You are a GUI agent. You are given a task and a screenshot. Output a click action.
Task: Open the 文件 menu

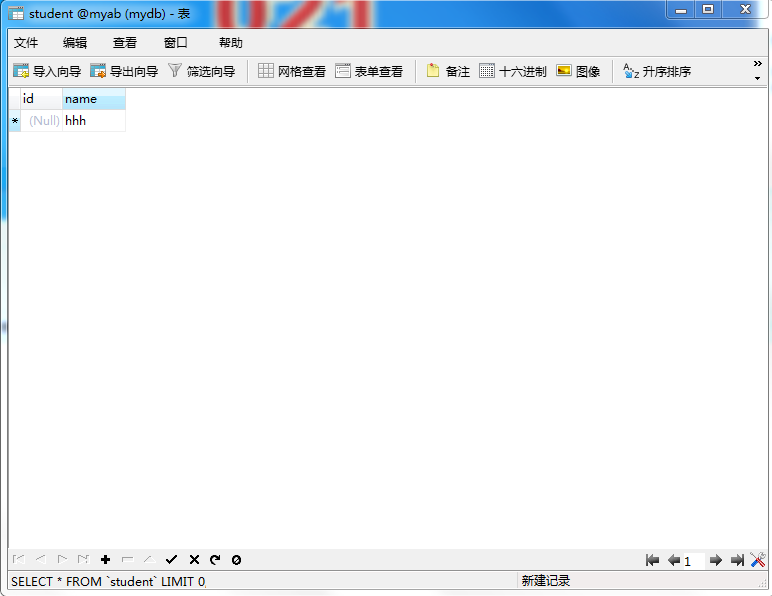(26, 43)
